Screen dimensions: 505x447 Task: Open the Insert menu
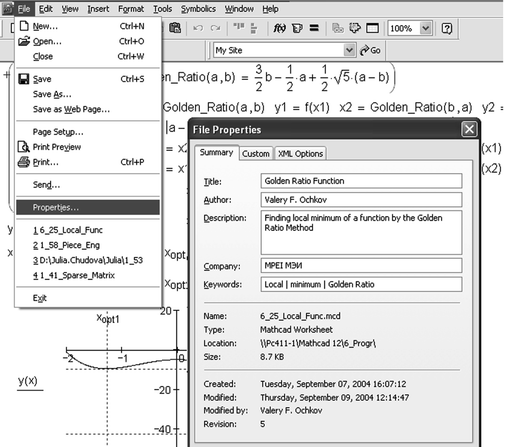tap(98, 9)
